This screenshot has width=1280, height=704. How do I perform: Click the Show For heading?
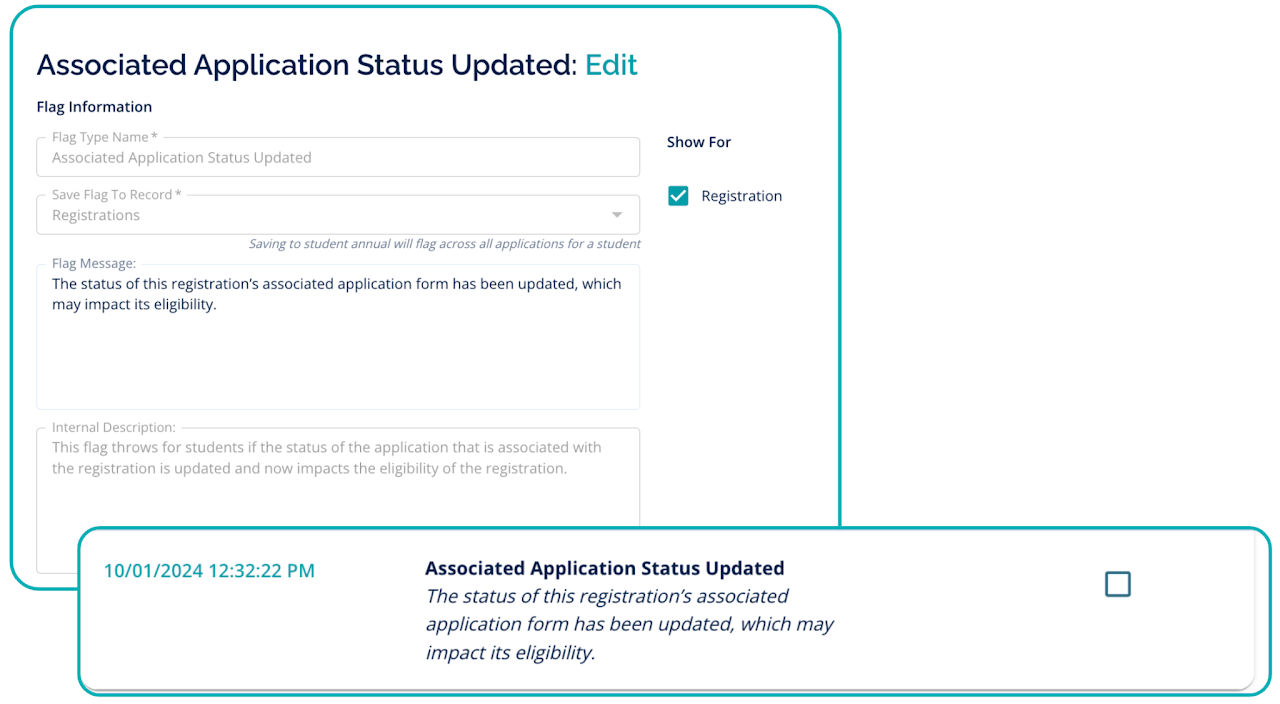tap(698, 142)
